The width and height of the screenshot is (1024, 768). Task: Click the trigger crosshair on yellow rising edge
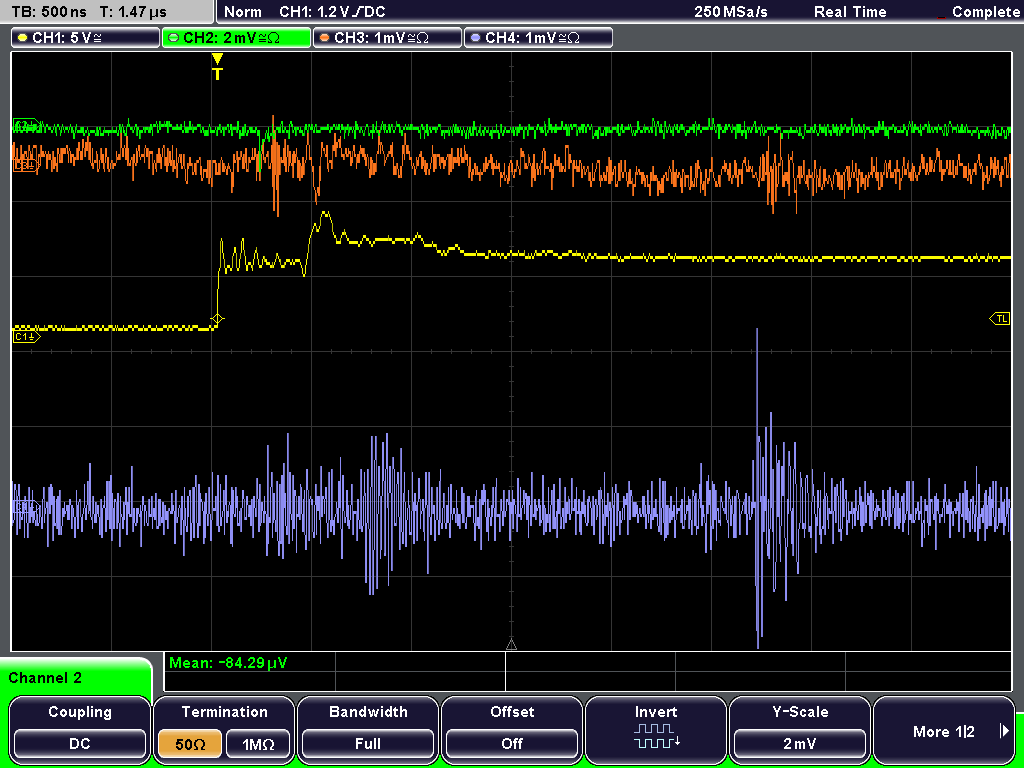[217, 319]
